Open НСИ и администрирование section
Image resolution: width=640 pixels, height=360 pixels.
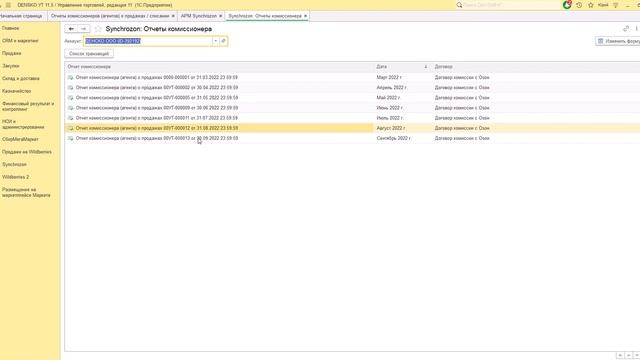[23, 124]
